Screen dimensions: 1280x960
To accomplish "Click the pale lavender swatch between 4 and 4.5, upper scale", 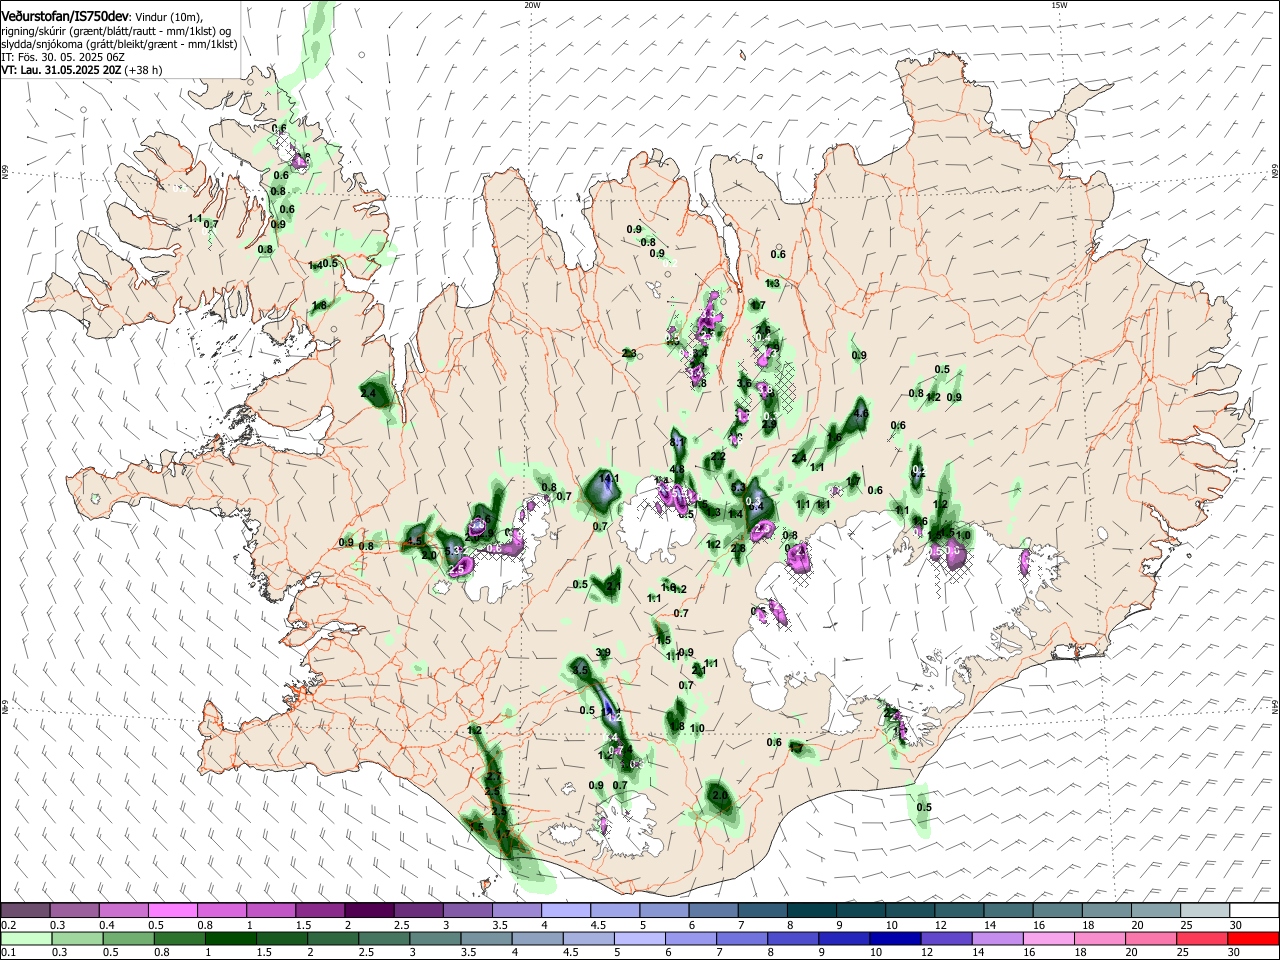I will [565, 910].
